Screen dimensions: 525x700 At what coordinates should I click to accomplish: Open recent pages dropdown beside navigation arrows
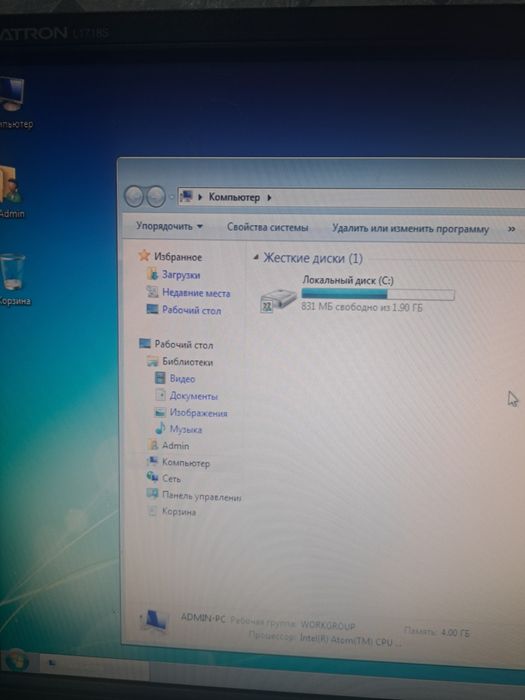pos(171,197)
